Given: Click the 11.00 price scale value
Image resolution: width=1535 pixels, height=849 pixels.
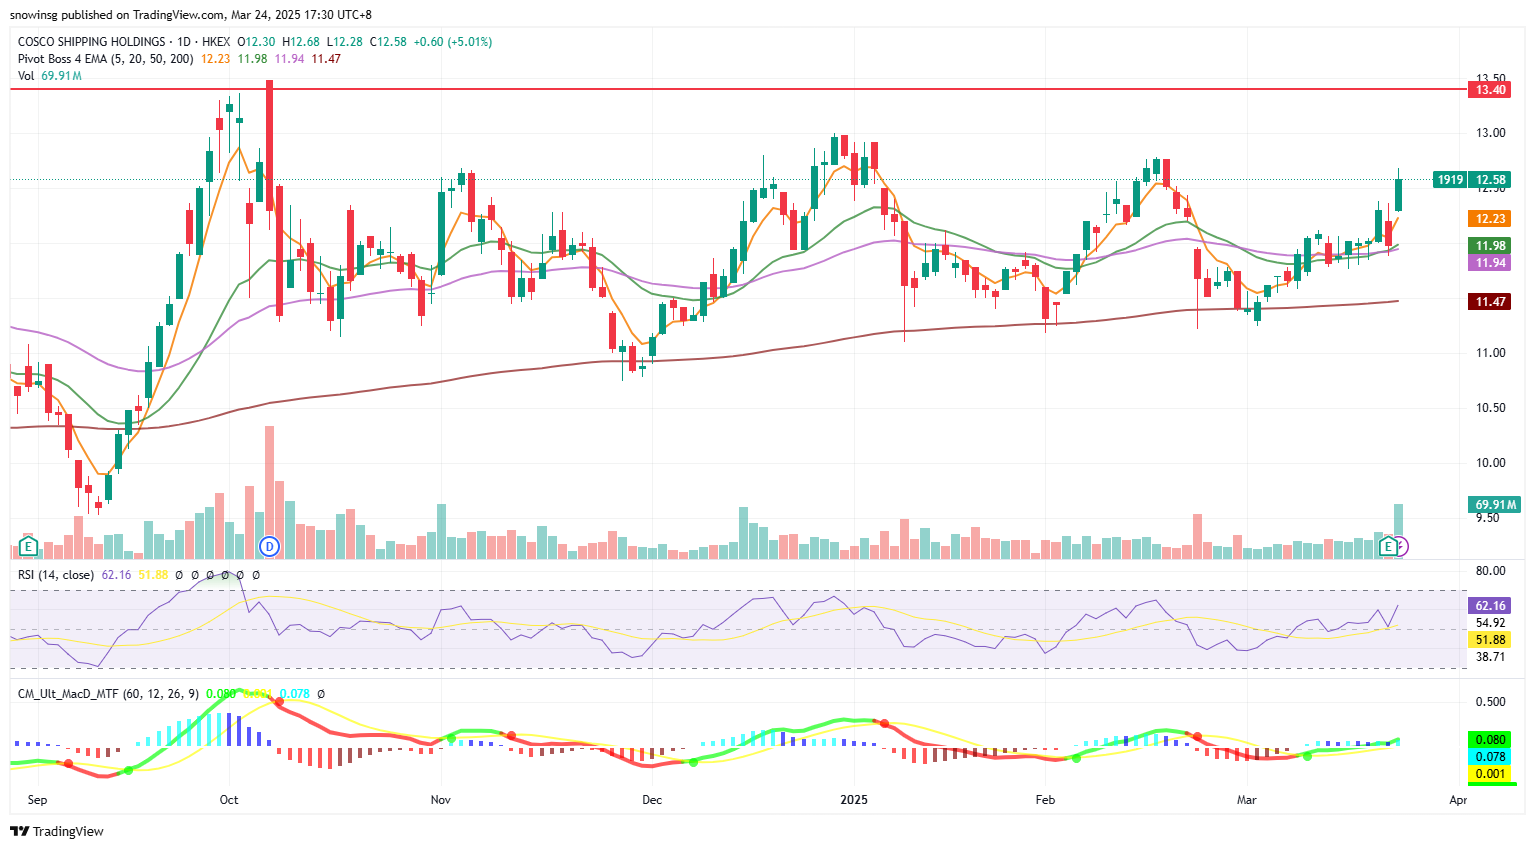Looking at the screenshot, I should (x=1490, y=353).
